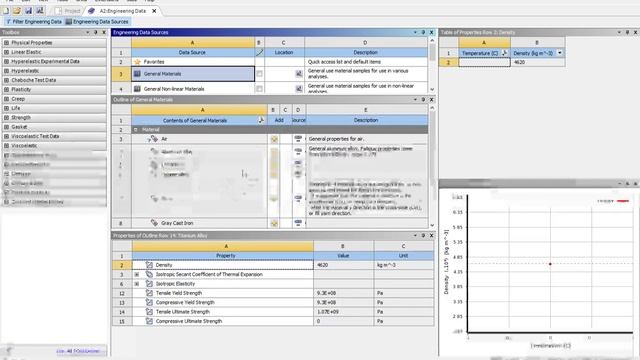Pin the Toolbox panel
This screenshot has width=640, height=360.
tap(96, 32)
